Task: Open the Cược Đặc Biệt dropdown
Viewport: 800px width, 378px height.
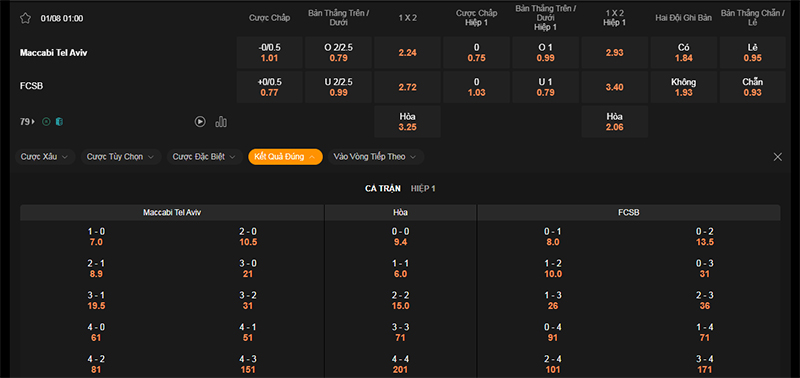Action: (205, 157)
